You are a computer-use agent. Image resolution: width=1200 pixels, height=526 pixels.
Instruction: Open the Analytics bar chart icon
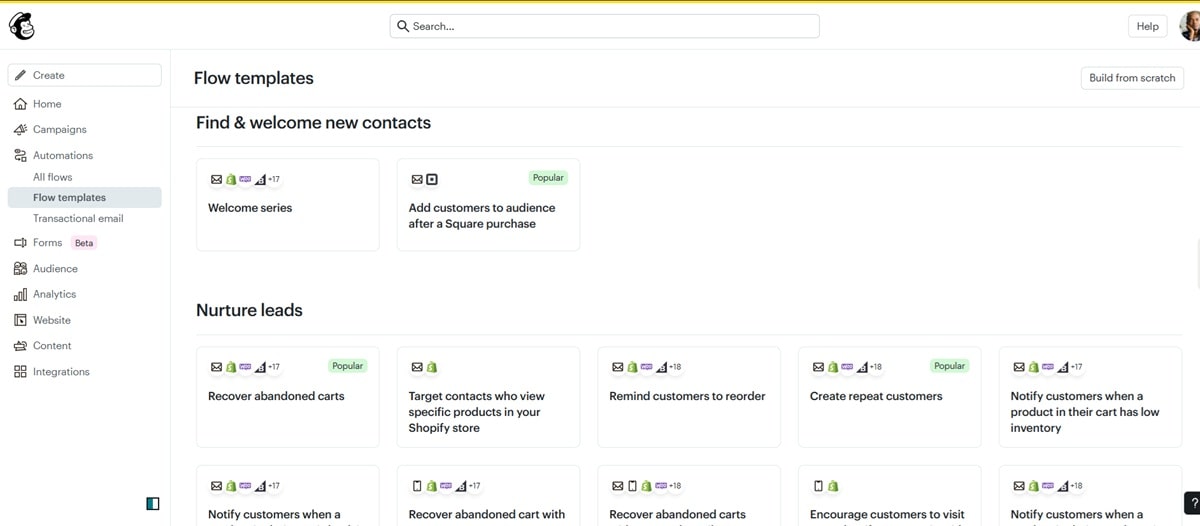pyautogui.click(x=20, y=295)
